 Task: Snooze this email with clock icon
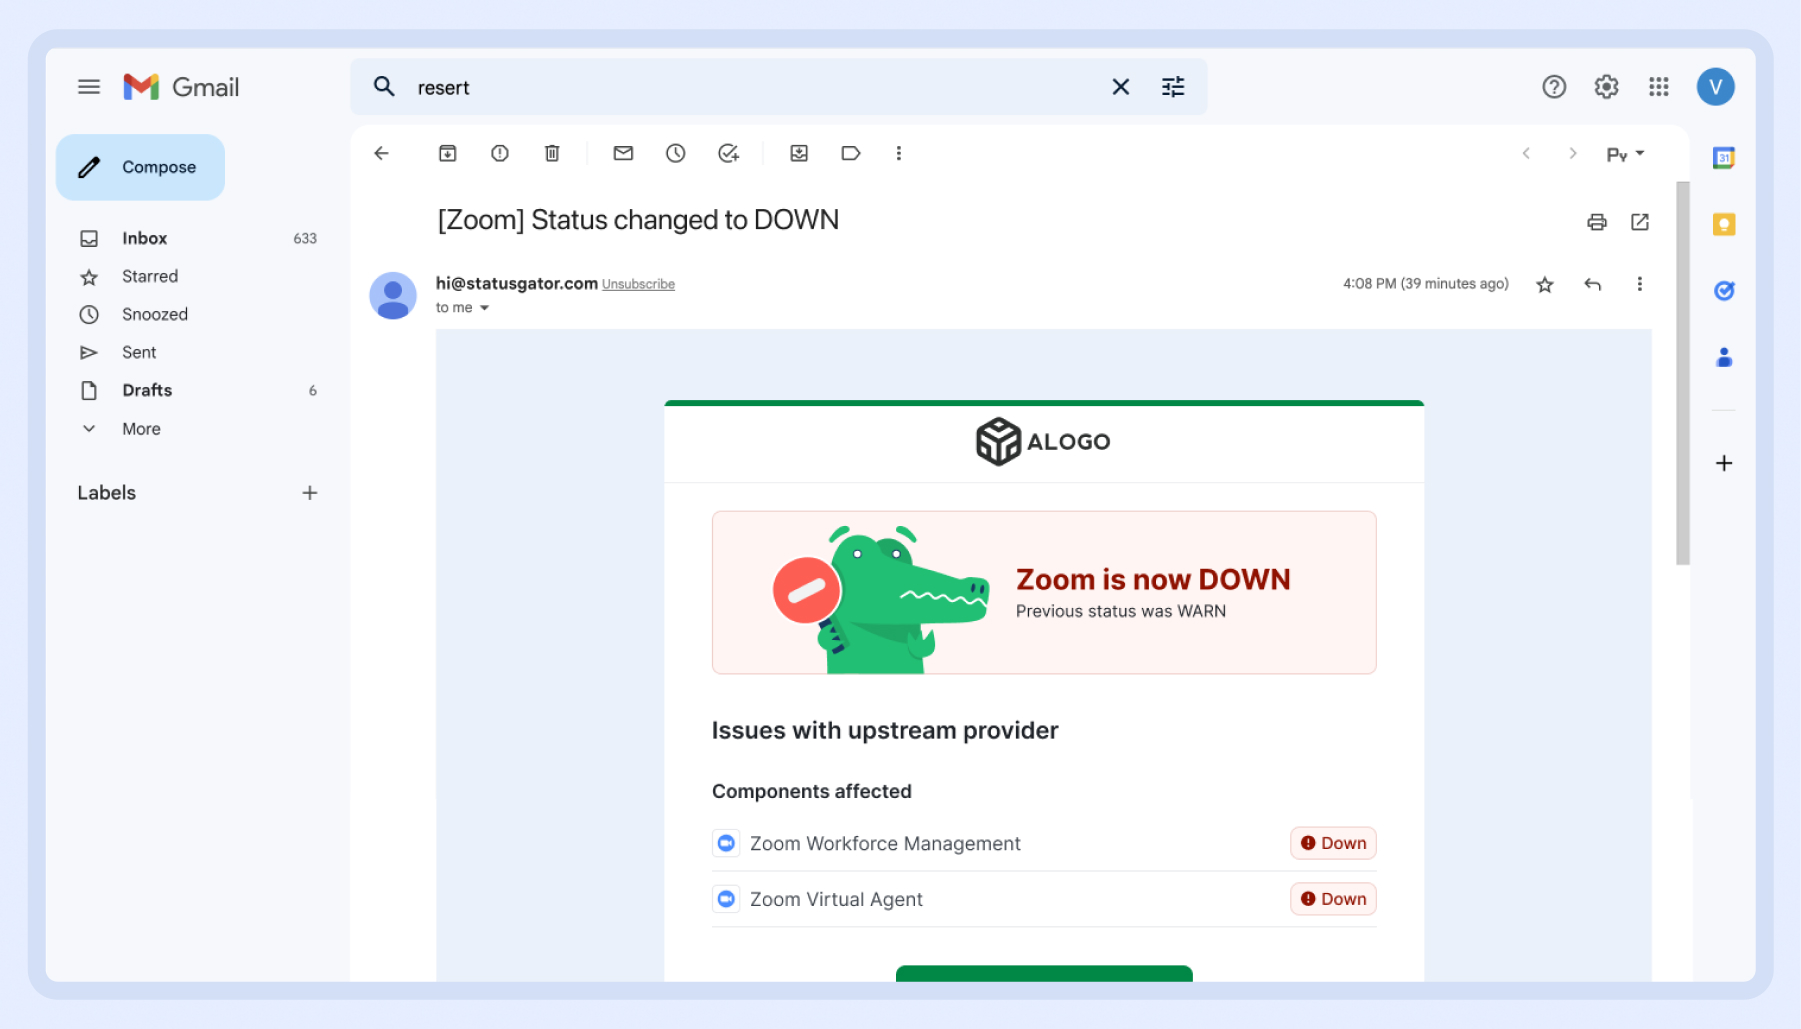[x=676, y=153]
